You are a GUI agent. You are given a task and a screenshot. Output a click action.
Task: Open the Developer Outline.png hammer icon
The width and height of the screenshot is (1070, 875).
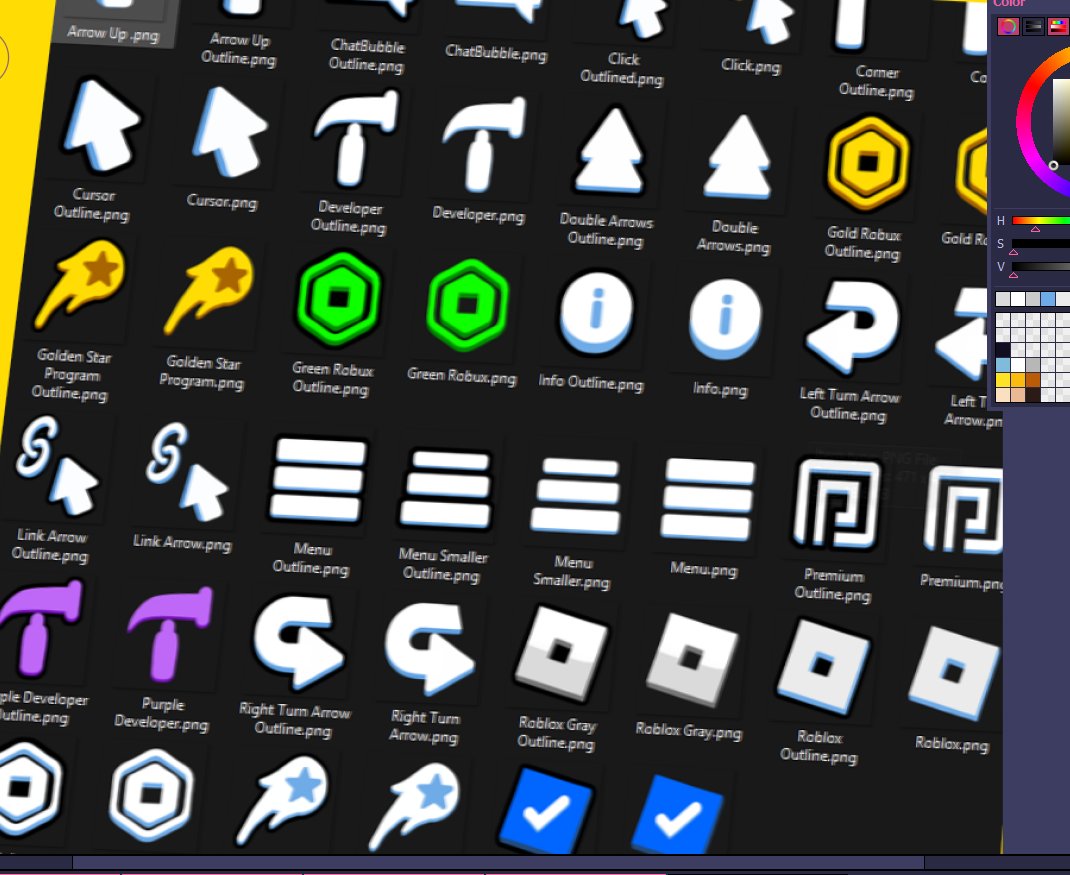click(356, 141)
